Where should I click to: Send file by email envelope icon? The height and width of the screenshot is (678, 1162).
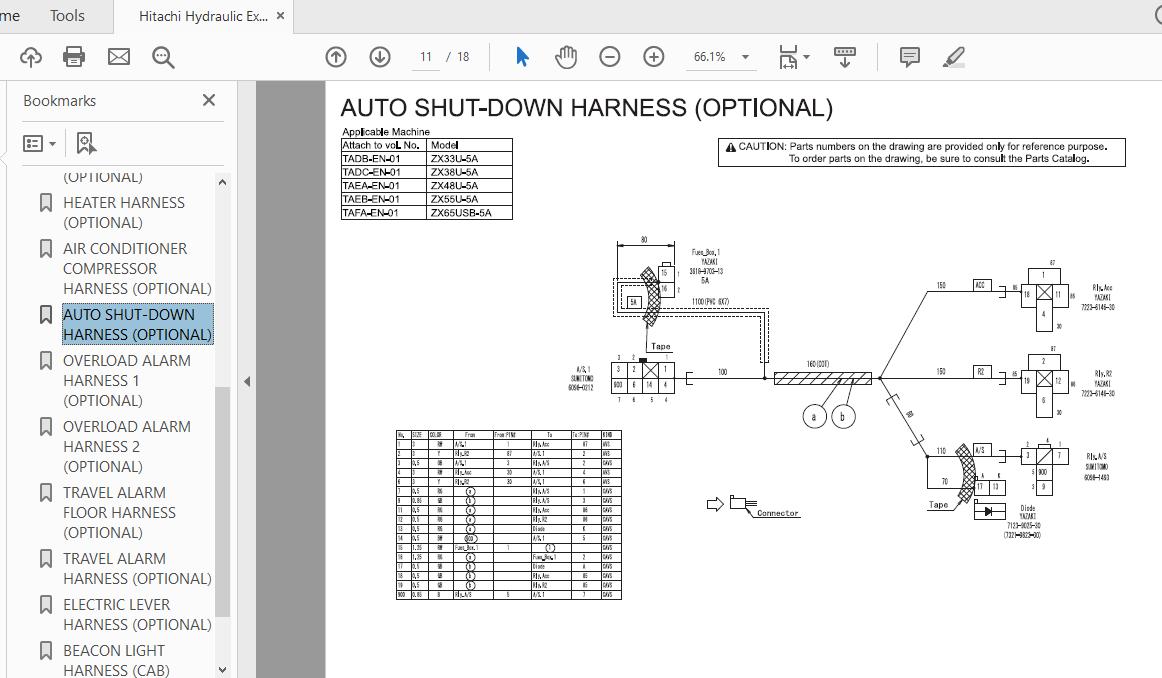click(119, 57)
